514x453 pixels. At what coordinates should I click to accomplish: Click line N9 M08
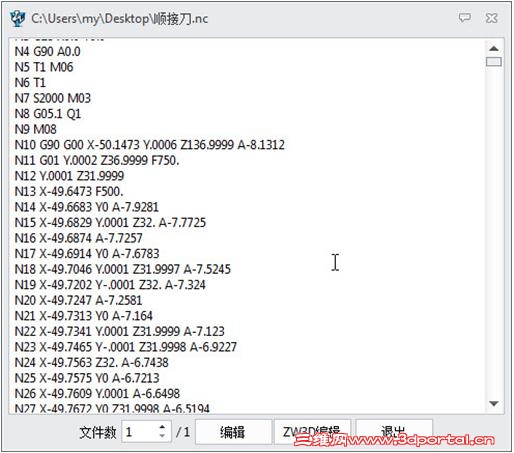[36, 129]
